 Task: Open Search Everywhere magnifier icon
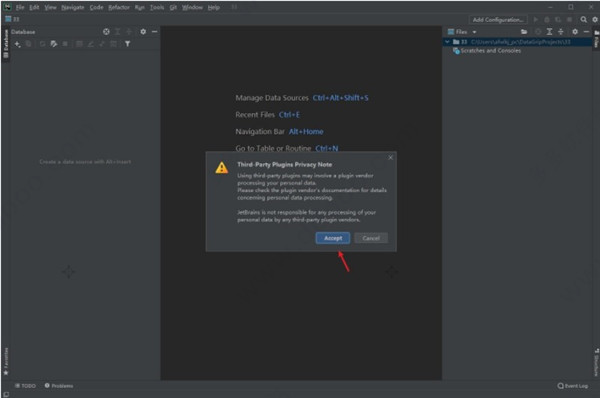tap(583, 20)
